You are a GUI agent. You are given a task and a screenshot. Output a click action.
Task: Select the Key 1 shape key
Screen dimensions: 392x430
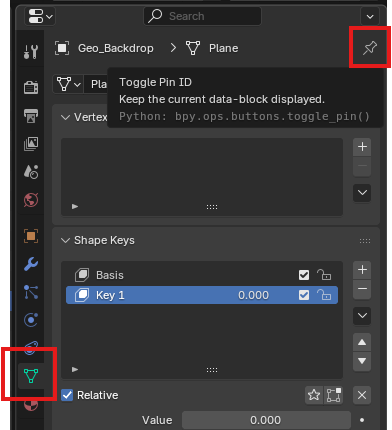tap(202, 295)
